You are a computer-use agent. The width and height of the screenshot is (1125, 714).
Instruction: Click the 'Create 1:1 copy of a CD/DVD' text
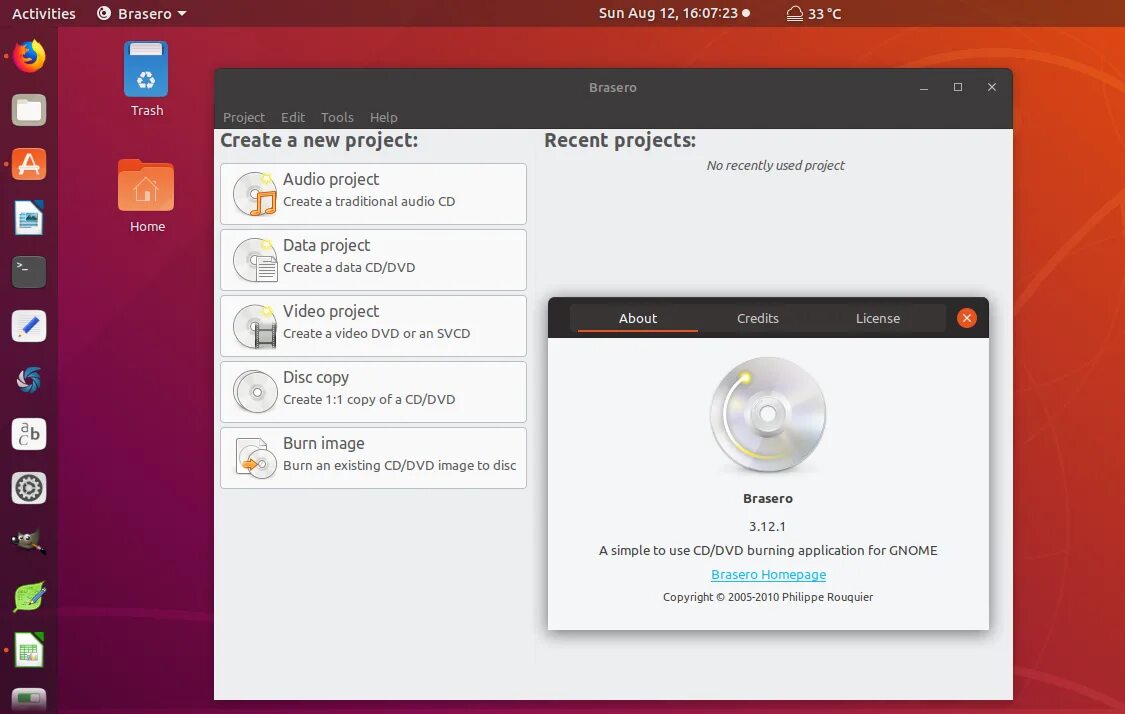(x=369, y=399)
